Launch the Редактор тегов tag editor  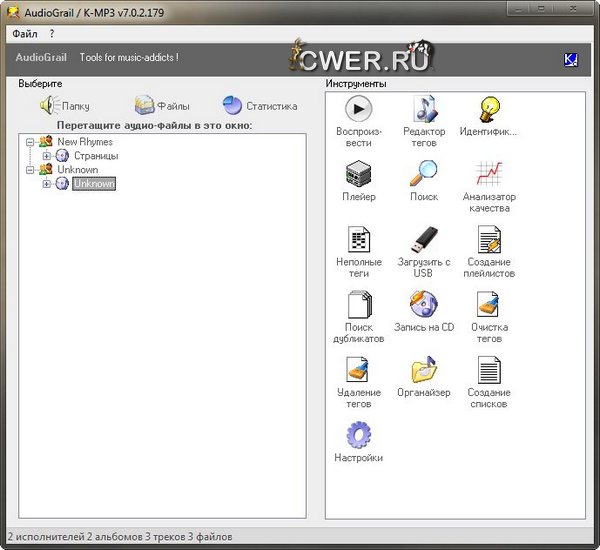[x=424, y=108]
